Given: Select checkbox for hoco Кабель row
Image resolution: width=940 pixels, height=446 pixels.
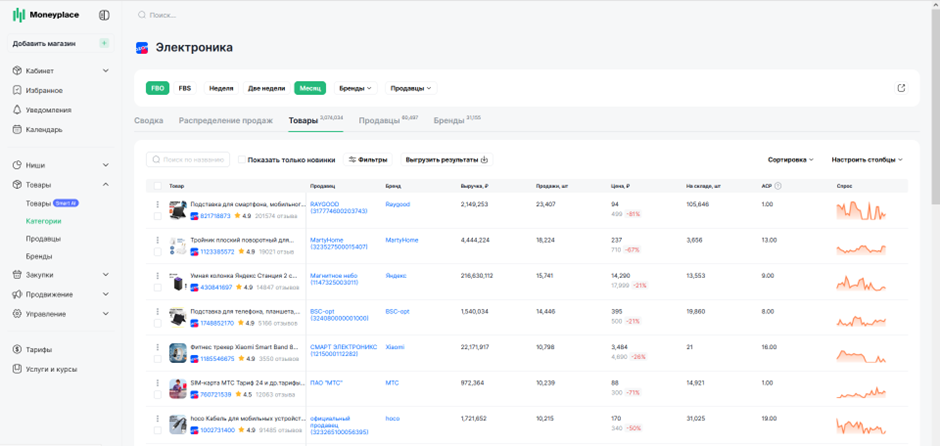Looking at the screenshot, I should click(158, 430).
